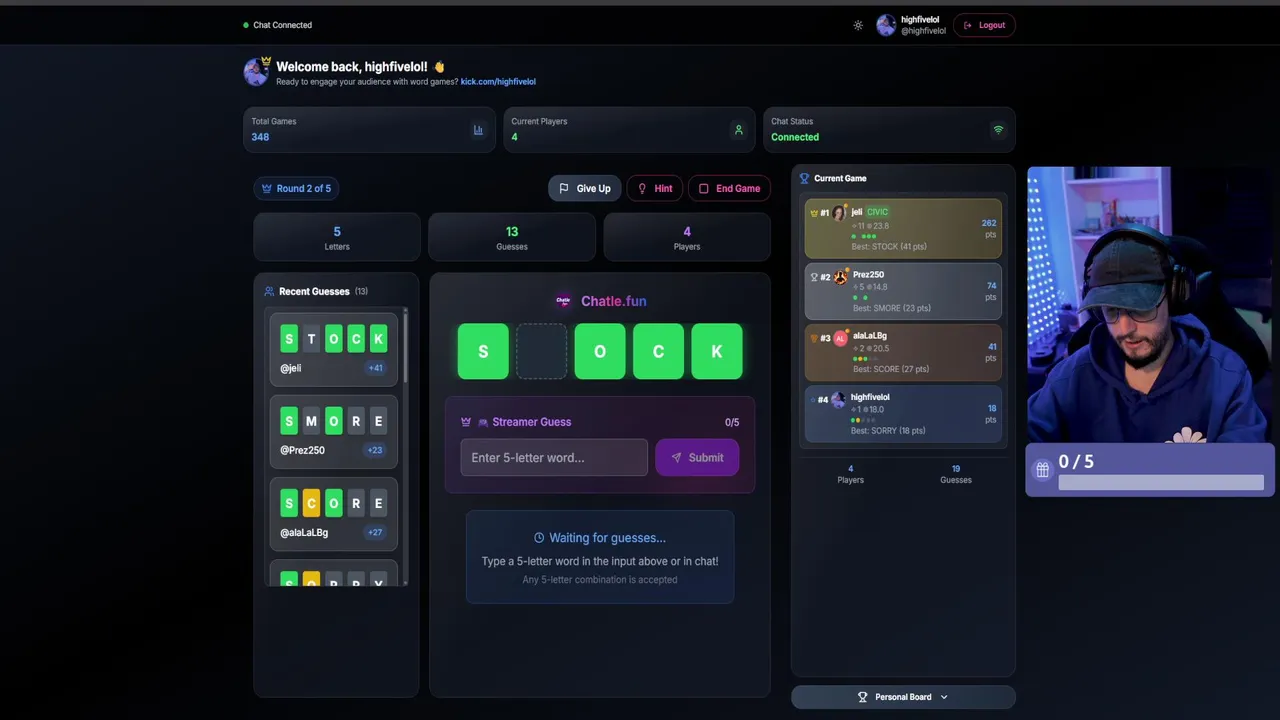Select the #2 Prez250 leaderboard row
This screenshot has width=1280, height=720.
click(903, 291)
